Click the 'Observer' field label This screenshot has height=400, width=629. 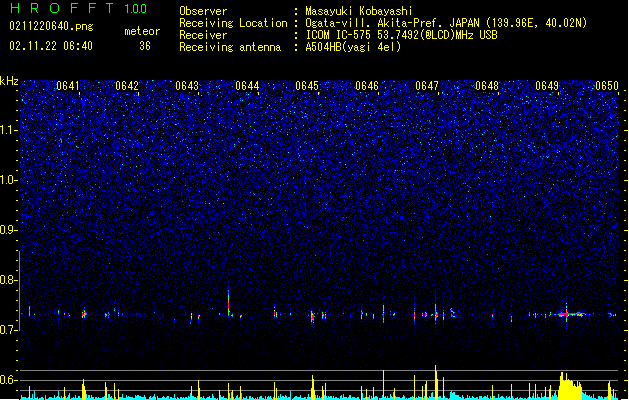coord(203,11)
